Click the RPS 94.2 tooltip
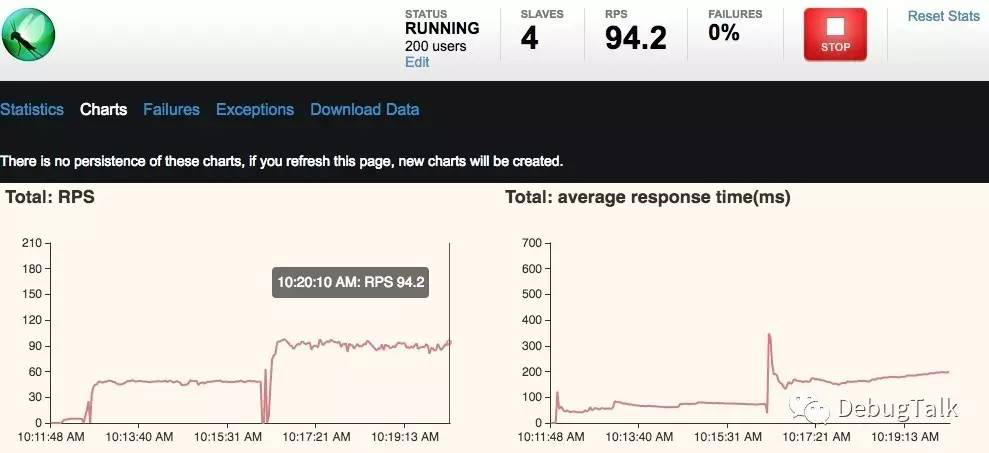Image resolution: width=989 pixels, height=453 pixels. [x=350, y=282]
